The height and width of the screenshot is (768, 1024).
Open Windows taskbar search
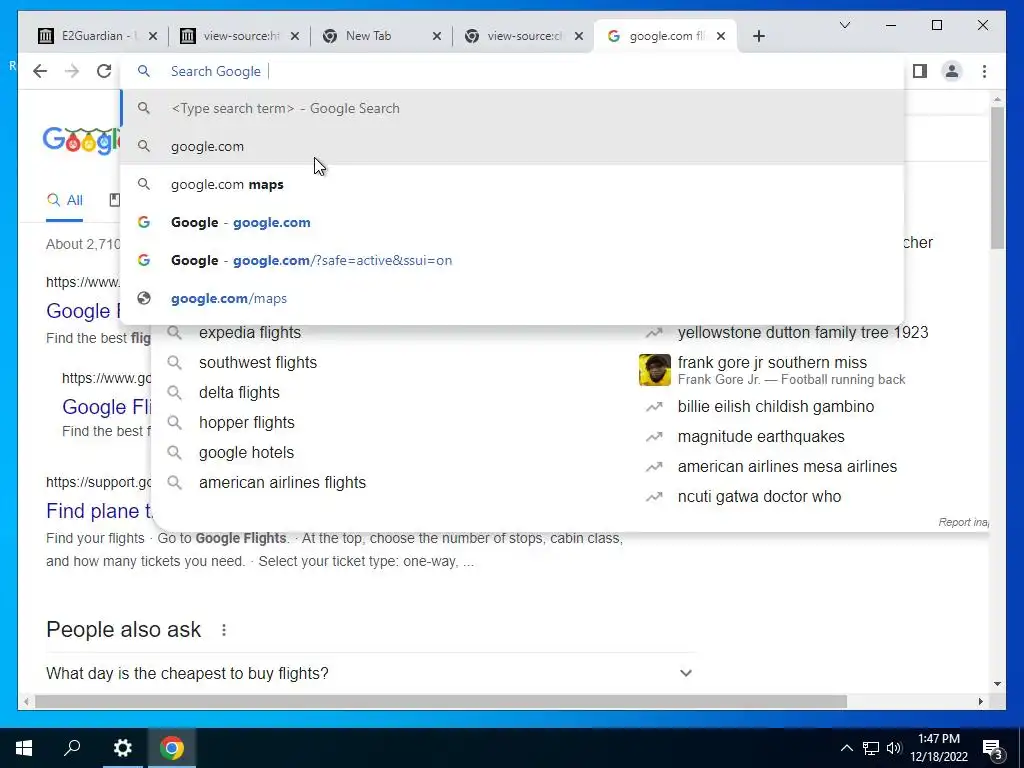click(x=72, y=748)
